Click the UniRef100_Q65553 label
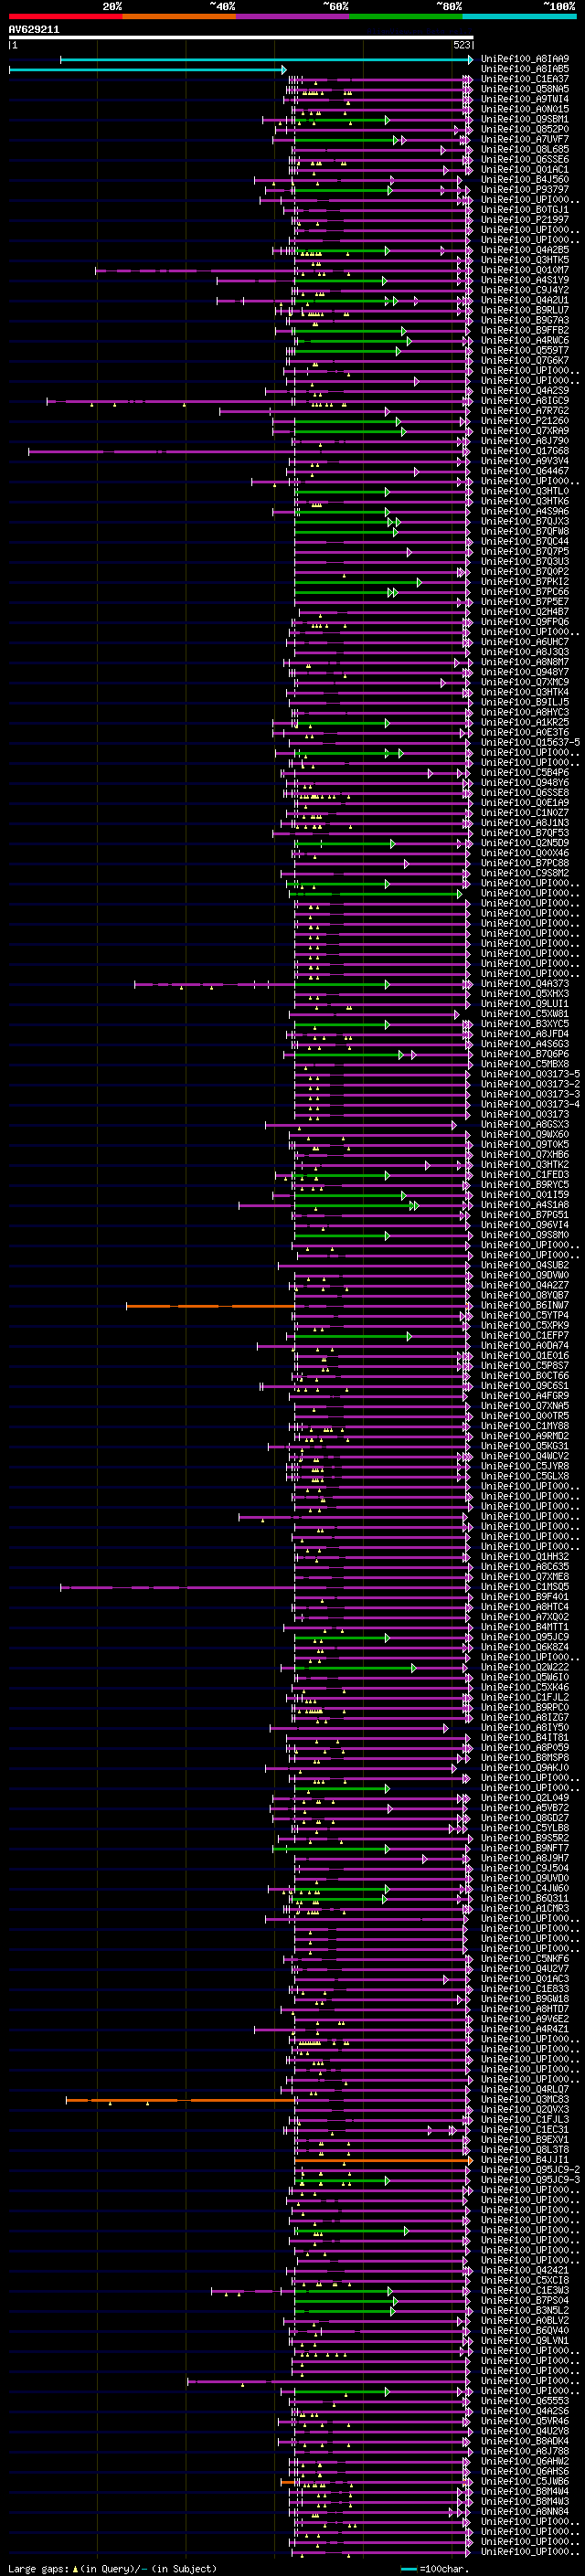585x2576 pixels. (525, 2401)
